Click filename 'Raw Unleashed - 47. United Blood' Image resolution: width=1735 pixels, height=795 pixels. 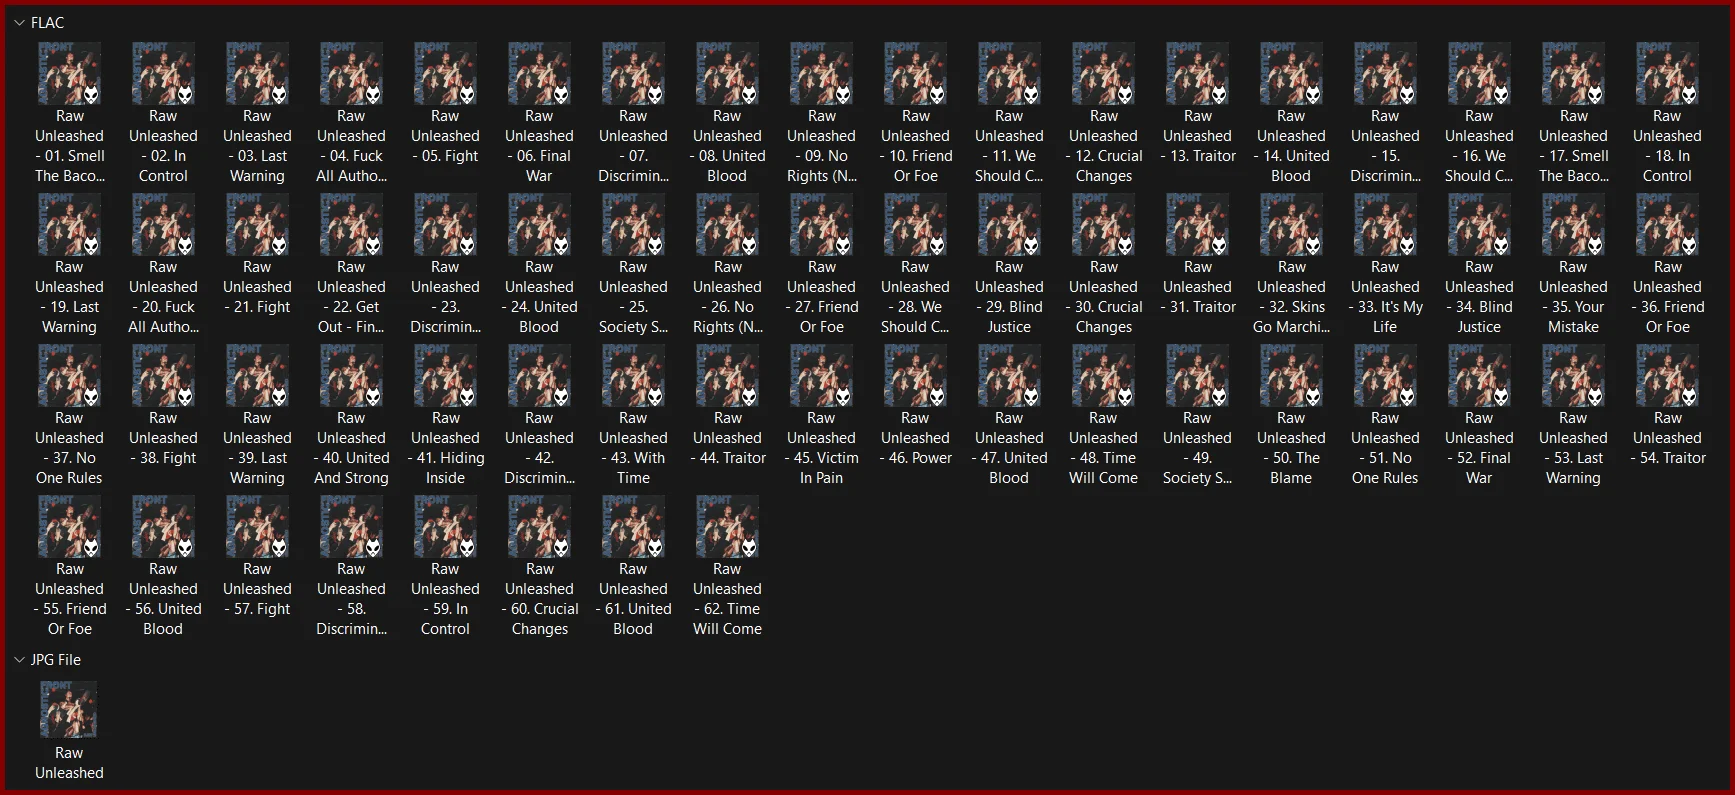point(1009,448)
